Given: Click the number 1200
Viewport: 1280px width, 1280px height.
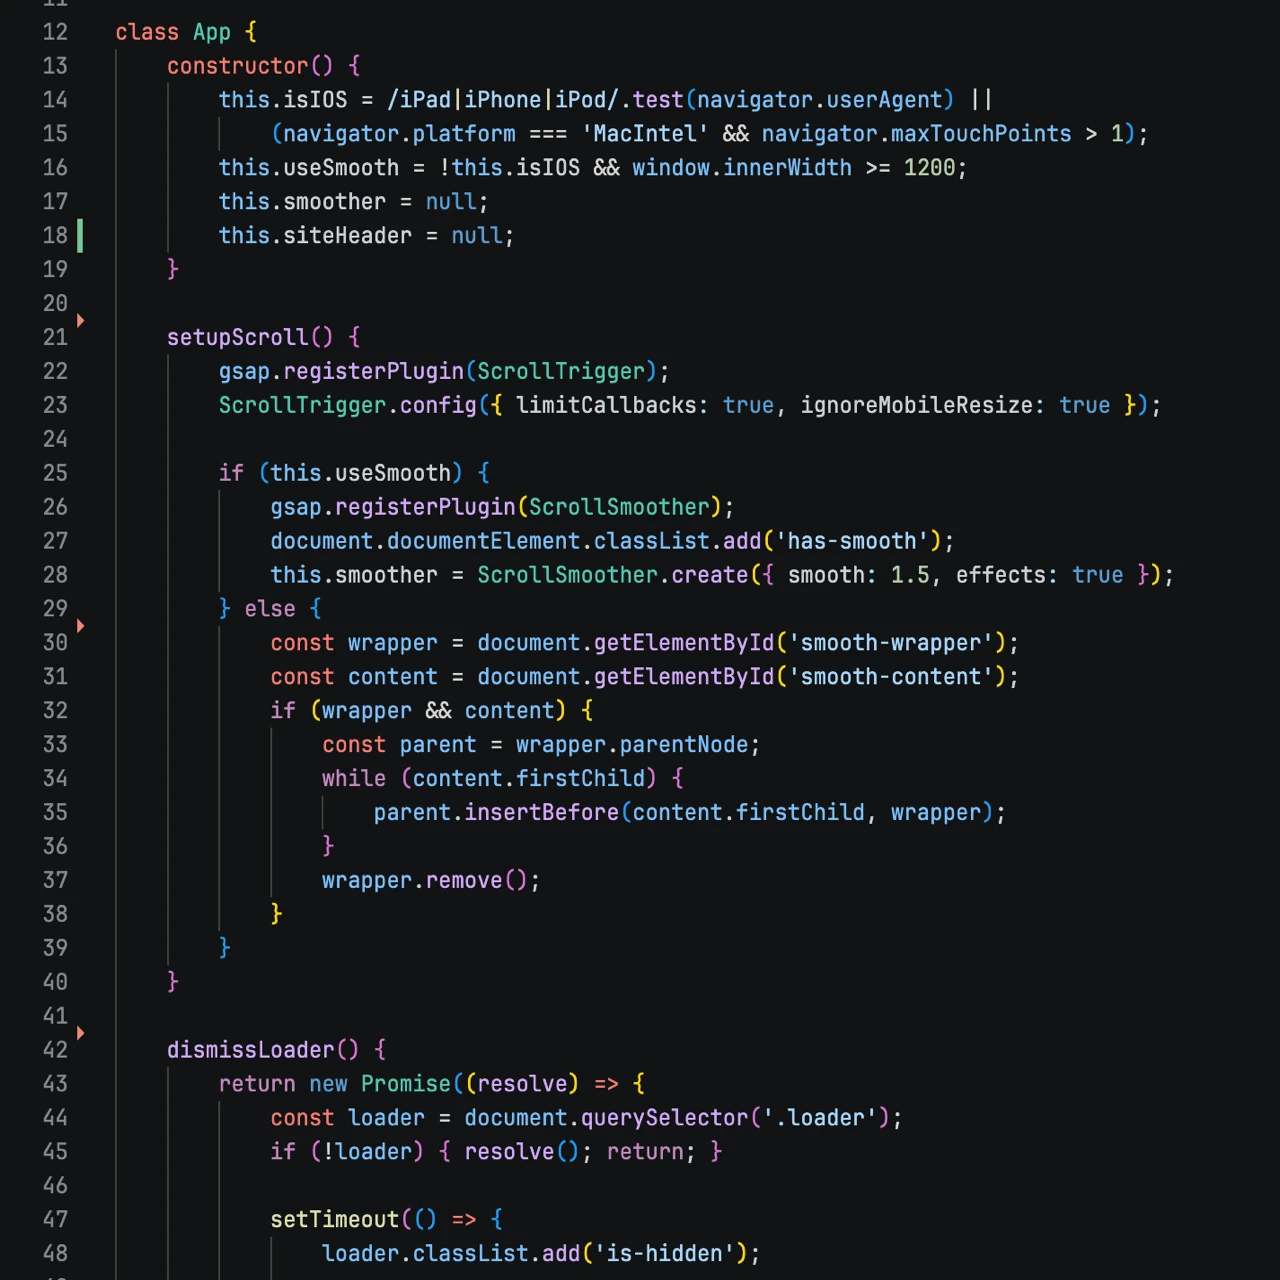Looking at the screenshot, I should click(930, 168).
